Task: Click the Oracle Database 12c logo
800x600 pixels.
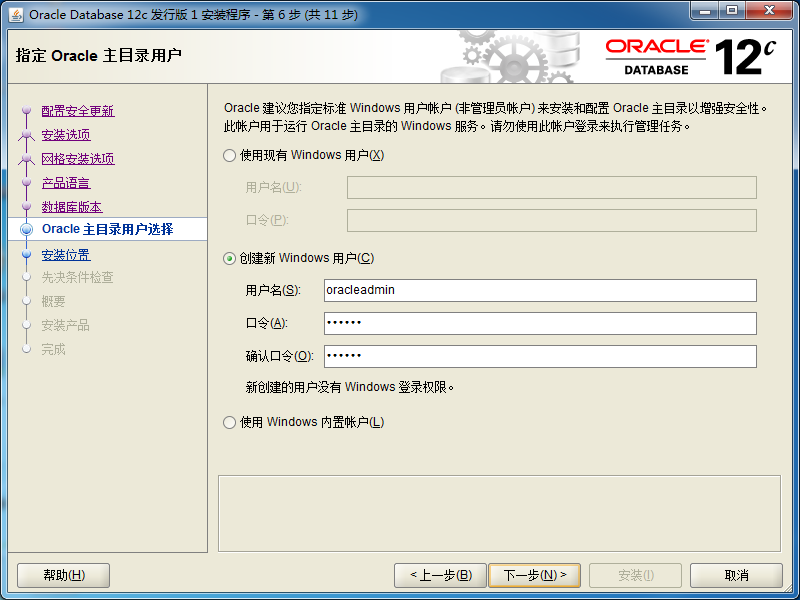Action: pyautogui.click(x=691, y=57)
